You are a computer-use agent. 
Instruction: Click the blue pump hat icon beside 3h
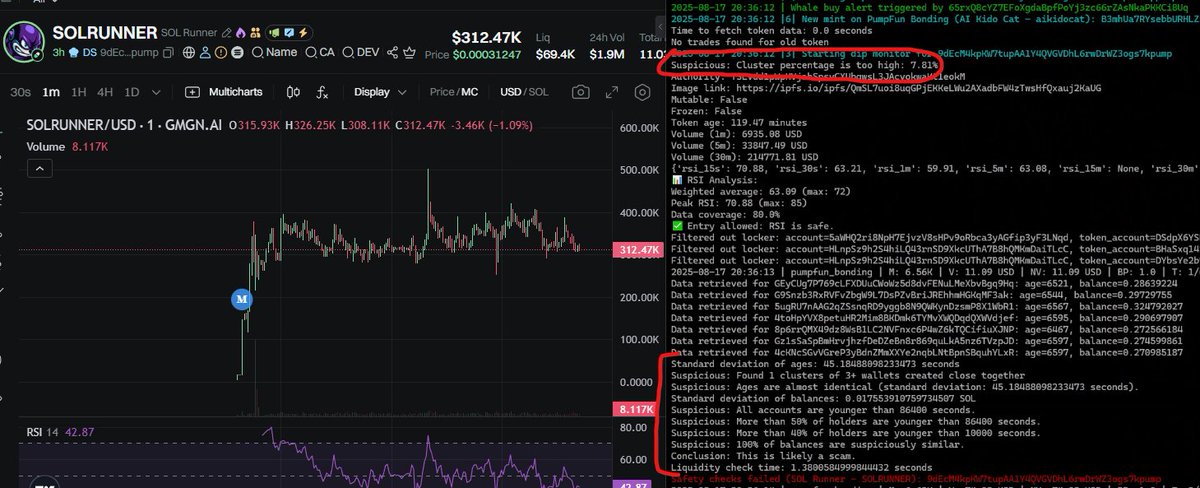(x=73, y=52)
